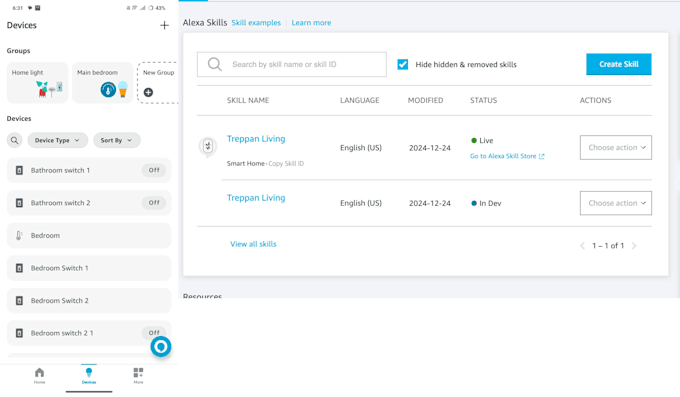Image resolution: width=680 pixels, height=397 pixels.
Task: Toggle Bedroom switch 2 1 Off button
Action: coord(154,333)
